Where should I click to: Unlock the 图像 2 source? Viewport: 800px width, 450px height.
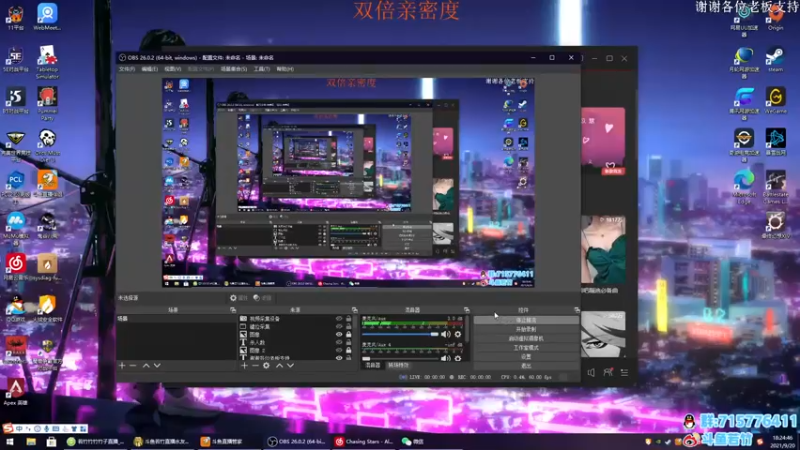click(349, 350)
